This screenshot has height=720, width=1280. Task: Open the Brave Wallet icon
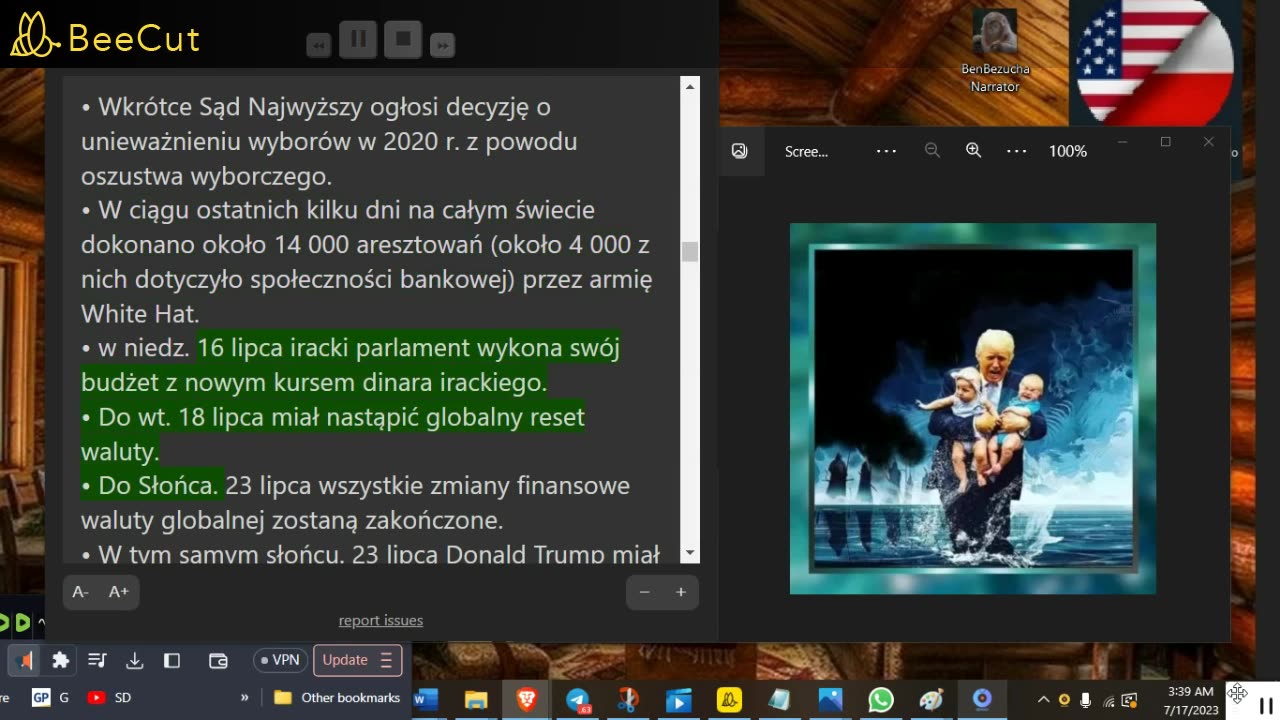click(x=218, y=660)
